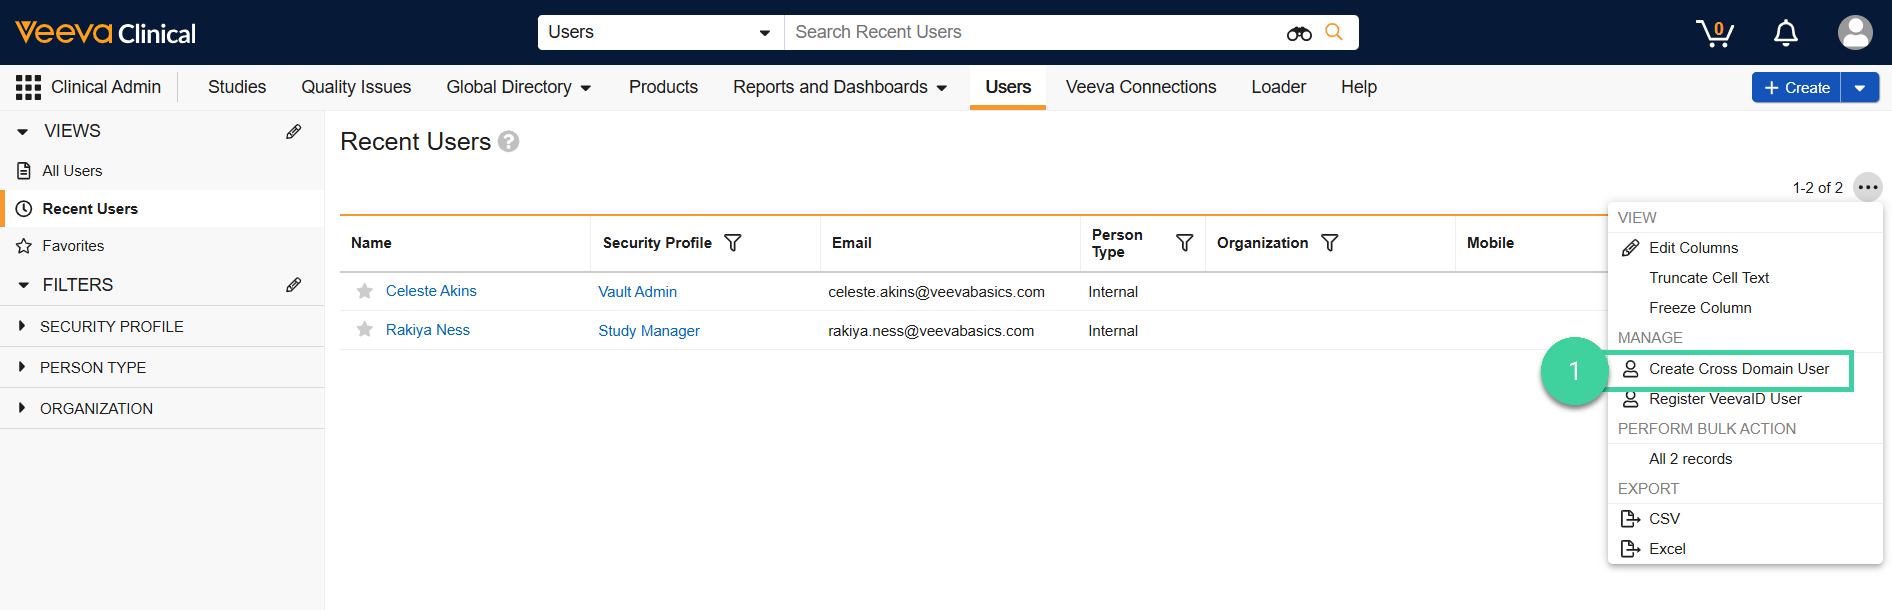This screenshot has width=1892, height=610.
Task: Click the Clinical Admin label
Action: click(106, 87)
